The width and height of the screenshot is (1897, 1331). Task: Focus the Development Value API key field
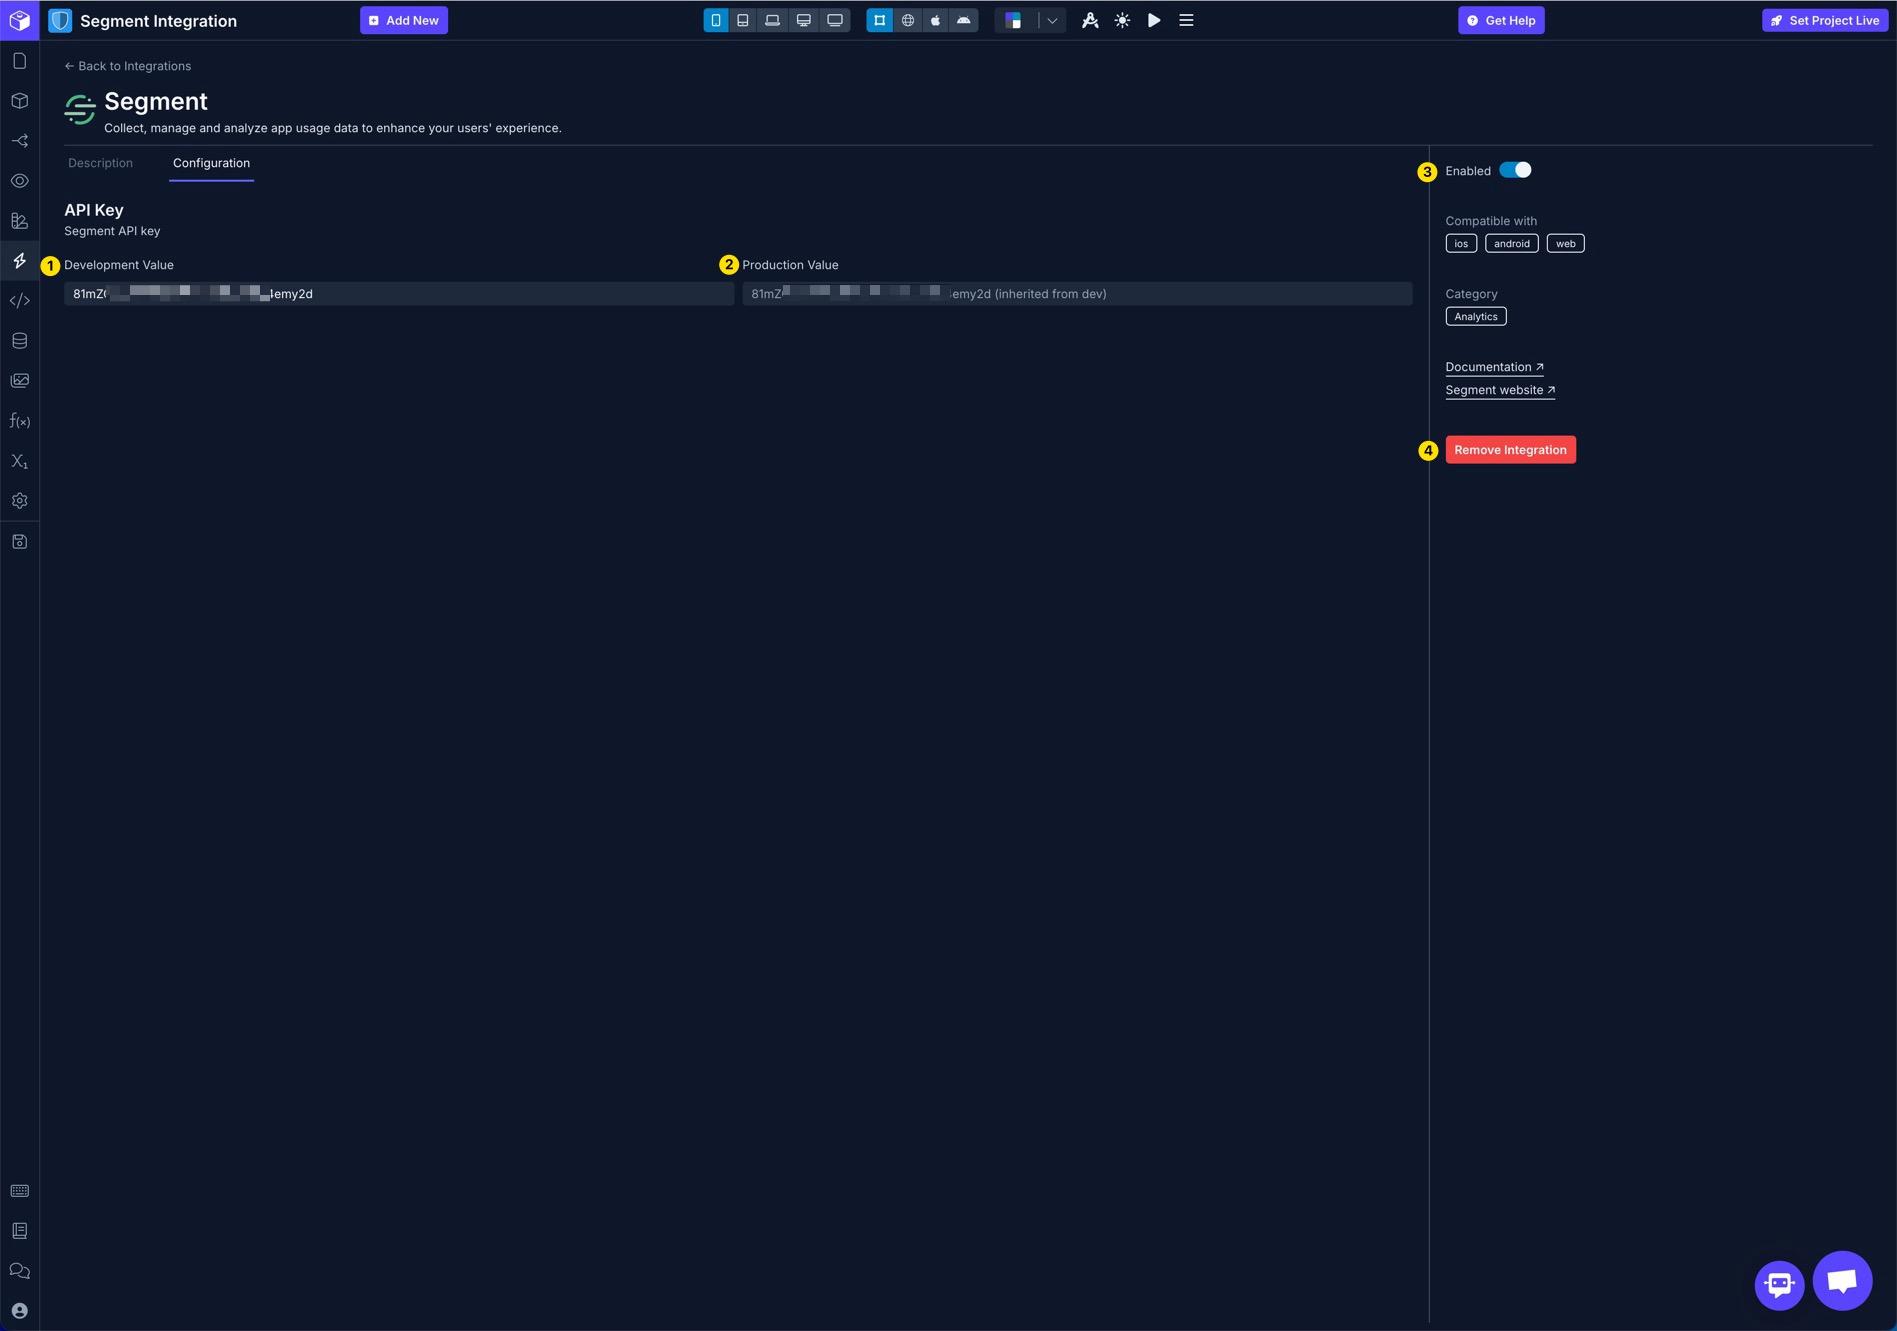(399, 294)
